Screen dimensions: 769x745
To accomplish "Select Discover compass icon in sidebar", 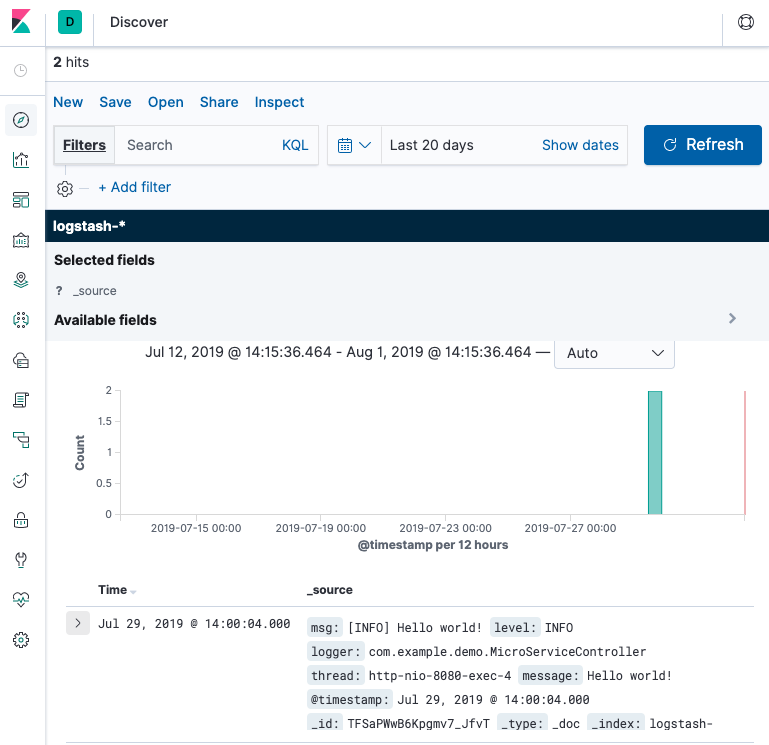I will [x=21, y=120].
